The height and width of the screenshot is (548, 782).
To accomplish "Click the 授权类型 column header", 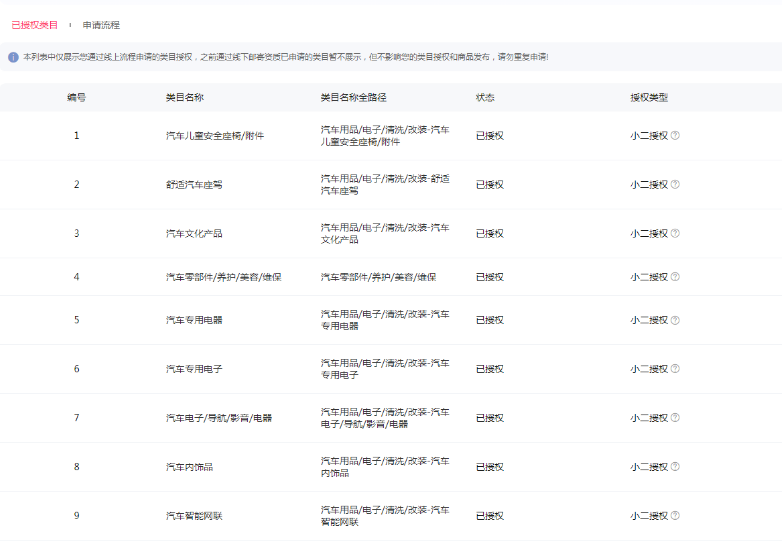I will pyautogui.click(x=649, y=98).
